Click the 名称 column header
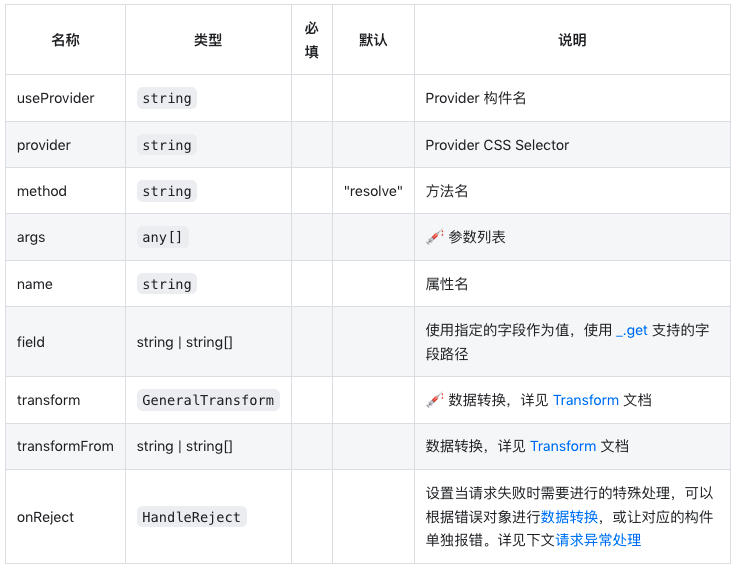 pos(65,40)
